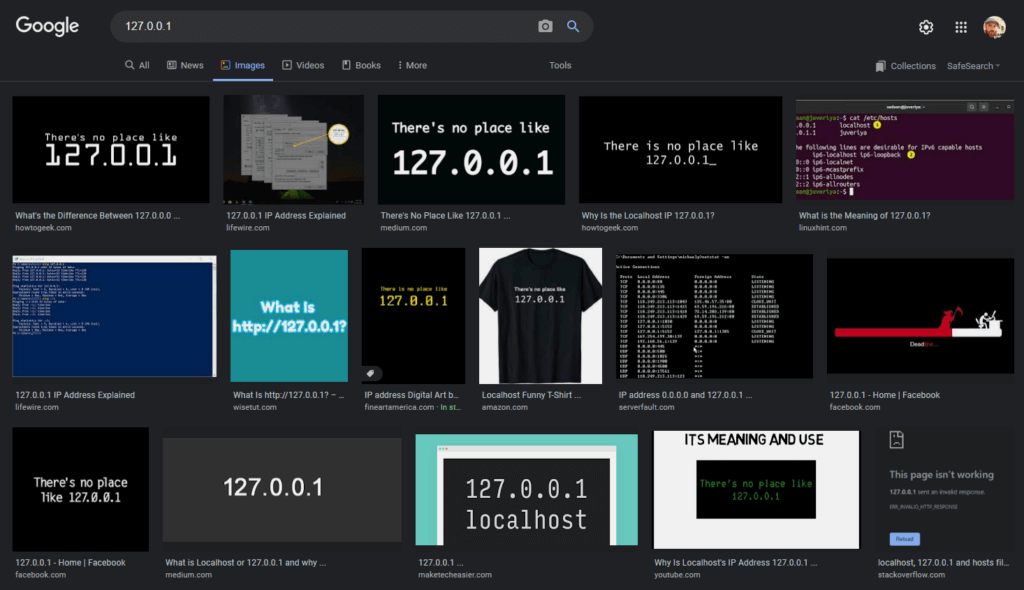
Task: Open the settings gear icon
Action: tap(926, 27)
